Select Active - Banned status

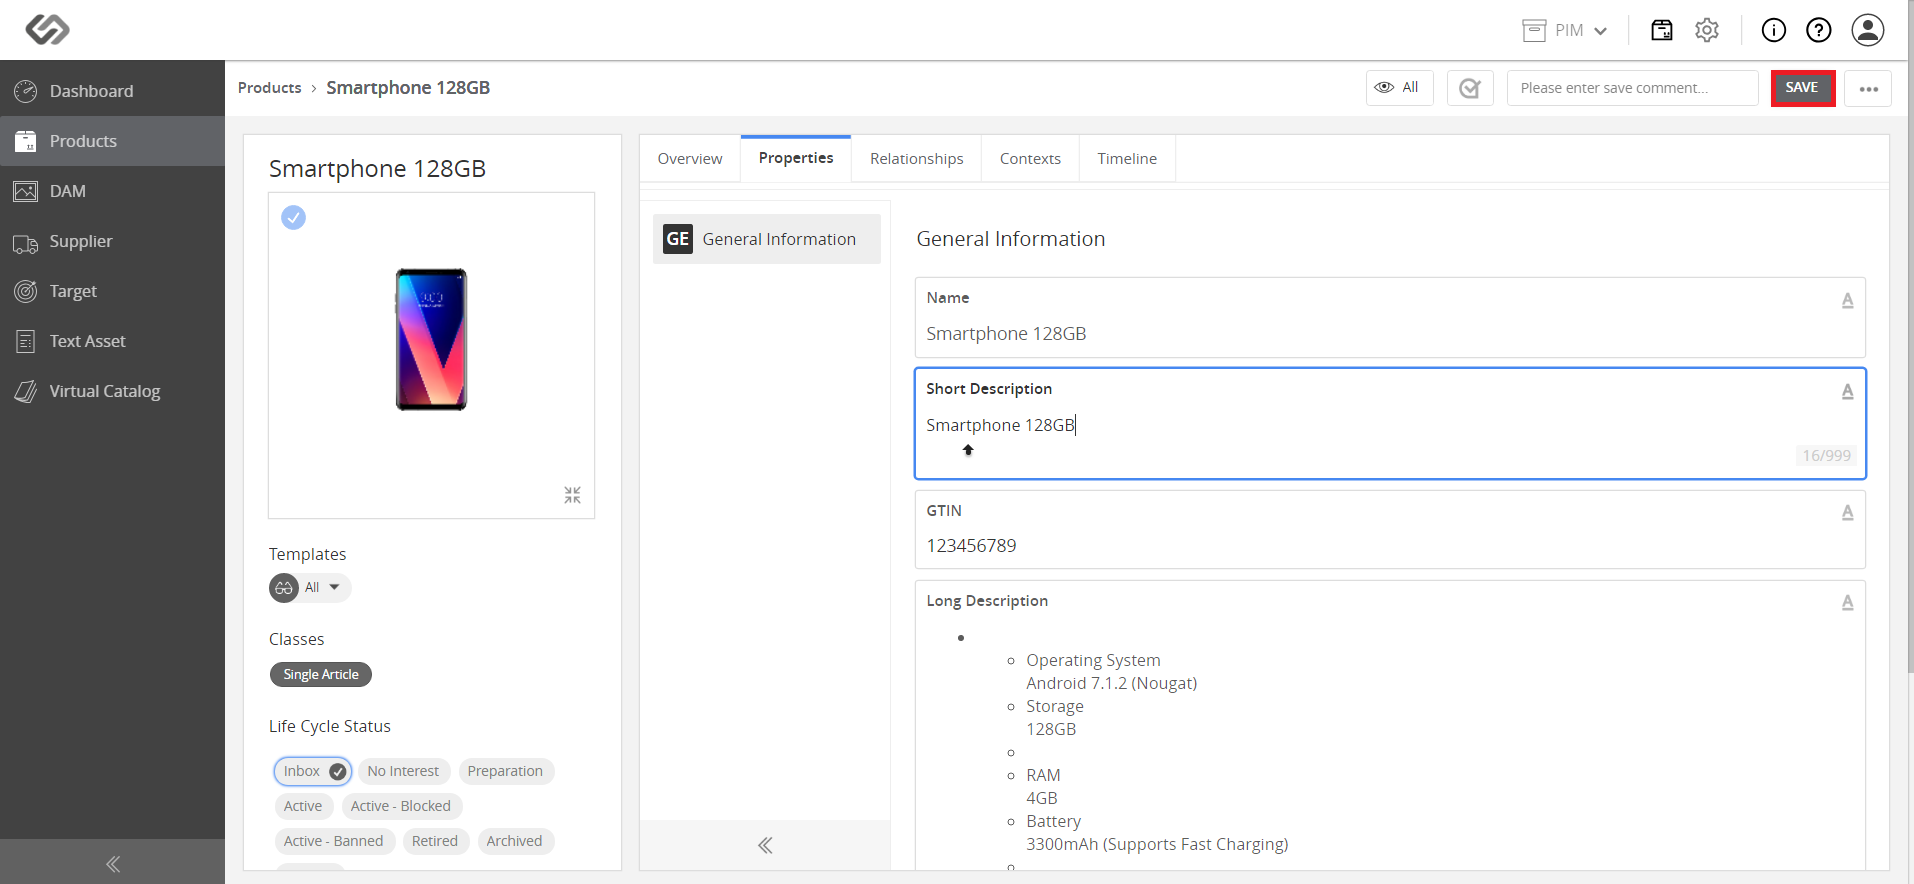point(333,841)
